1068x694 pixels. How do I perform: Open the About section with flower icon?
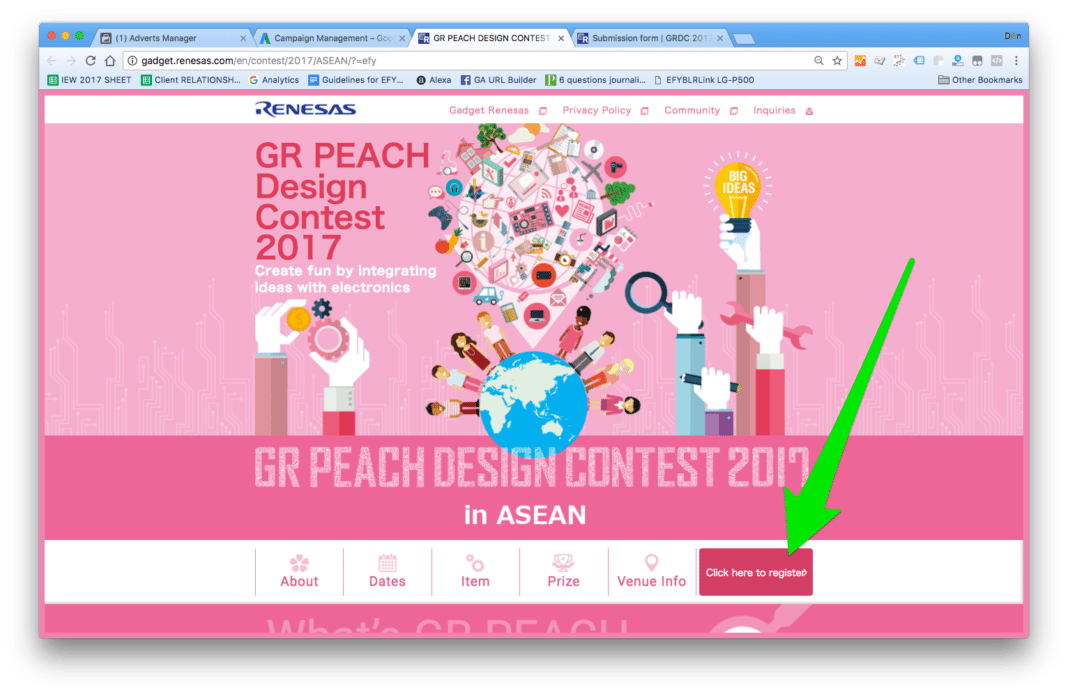coord(299,571)
